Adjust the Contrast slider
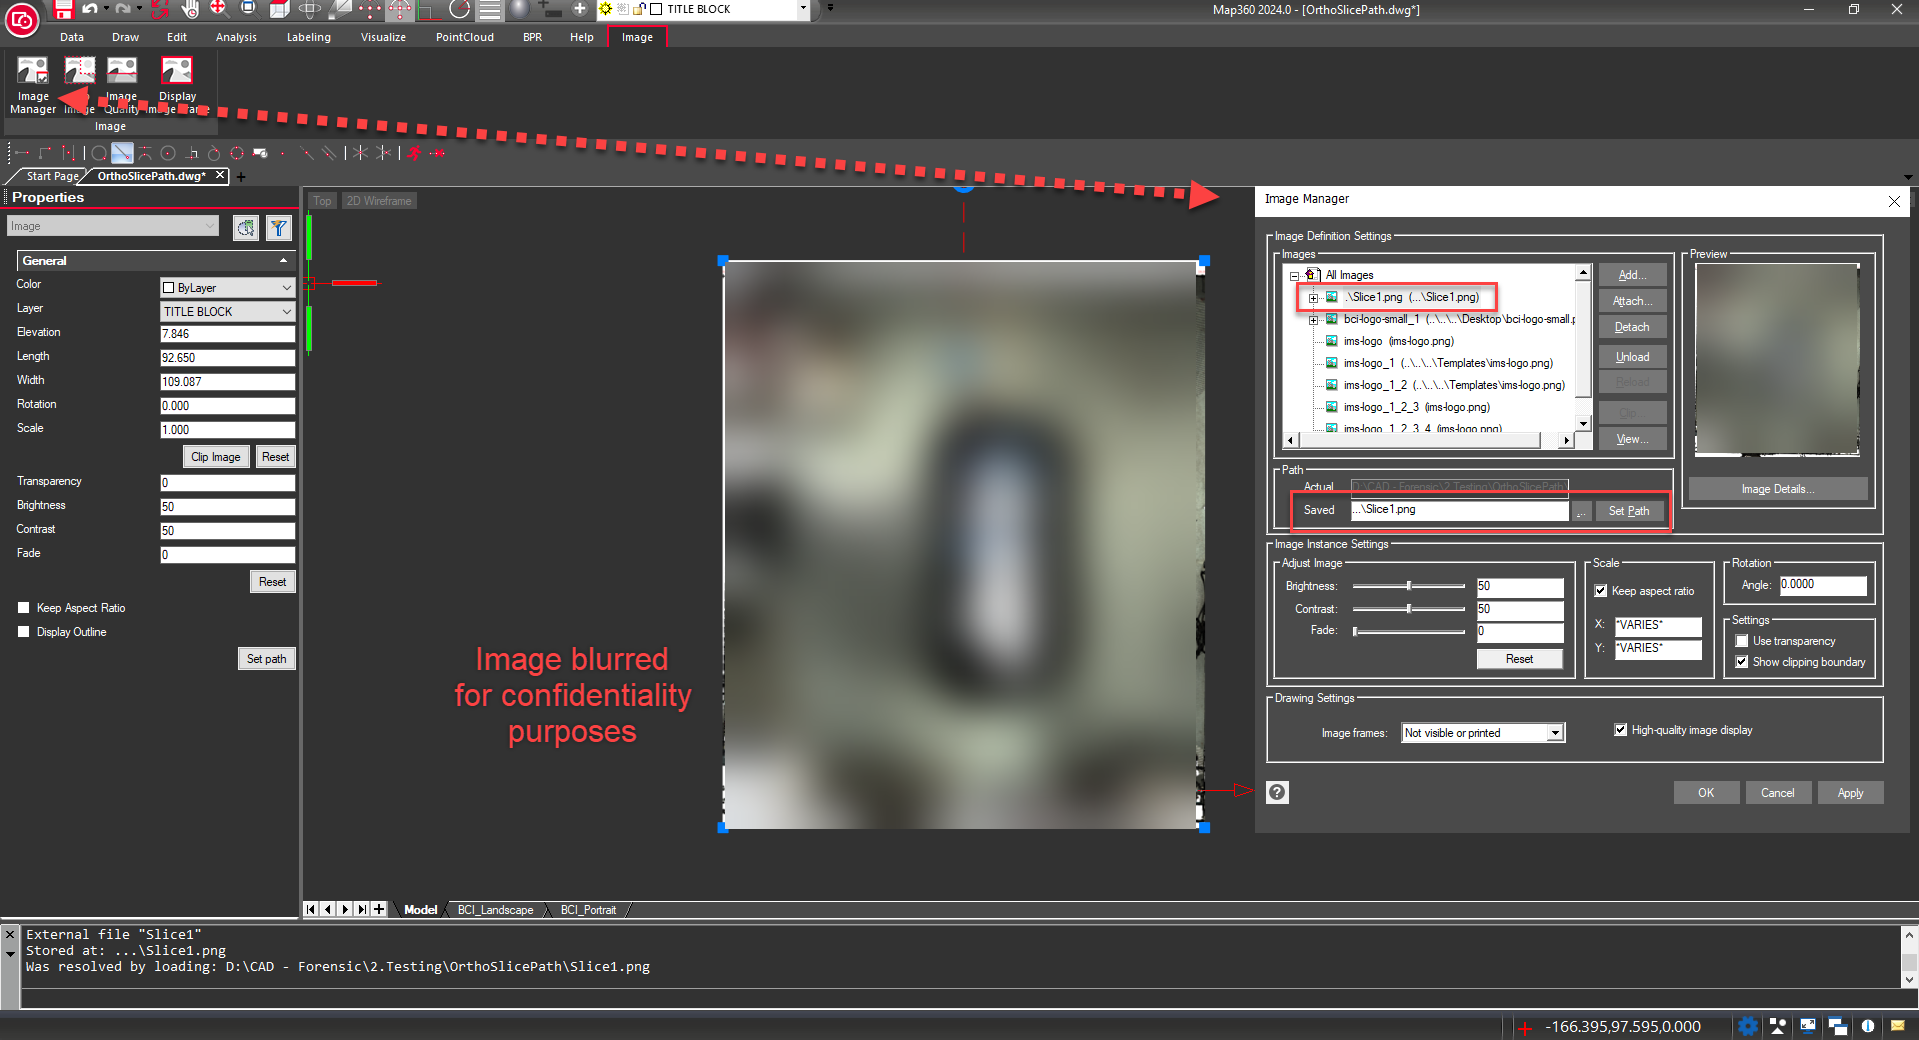 [1409, 609]
